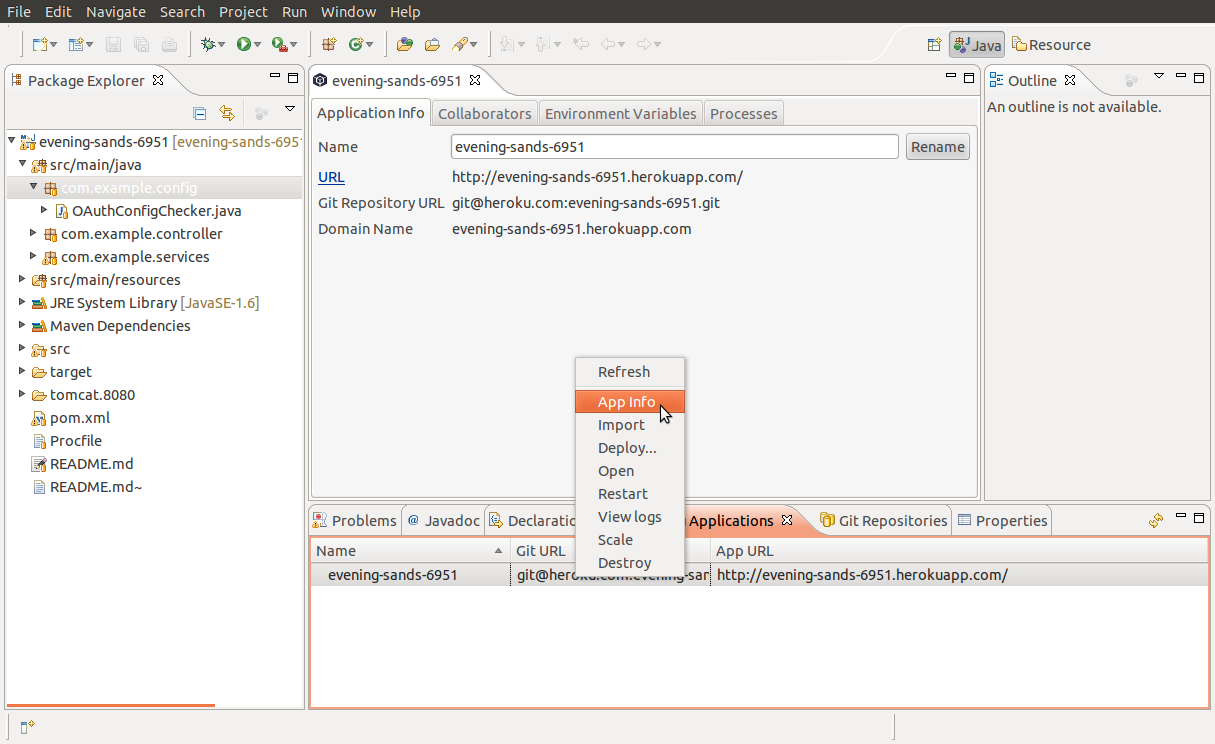Click the Rename button

(938, 147)
